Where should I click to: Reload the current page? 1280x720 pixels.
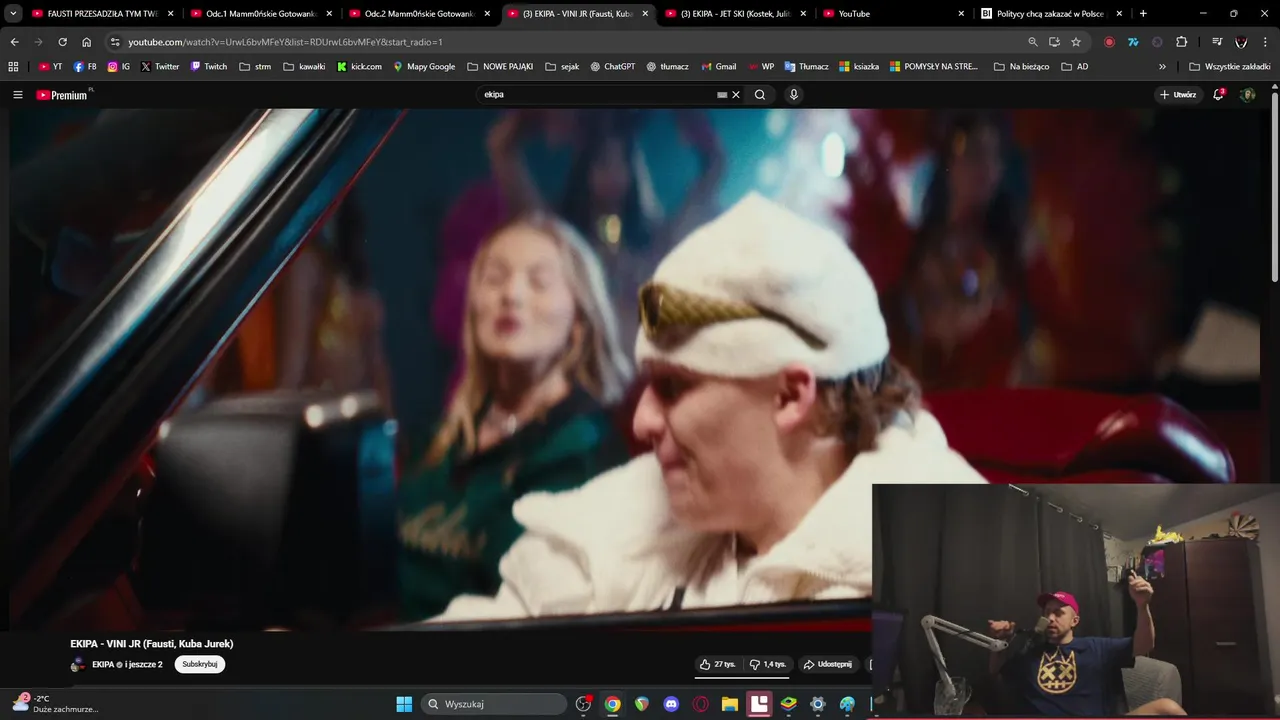coord(62,42)
